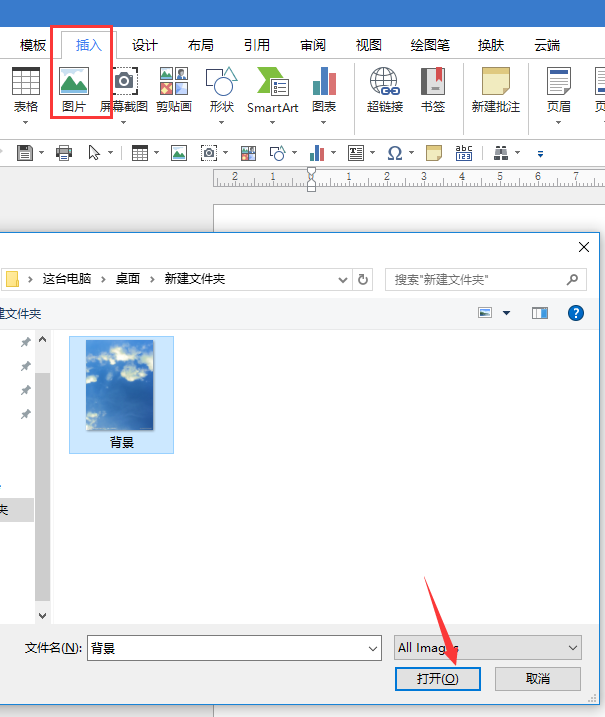Open the 页眉 header tool
The width and height of the screenshot is (605, 717).
(x=558, y=91)
